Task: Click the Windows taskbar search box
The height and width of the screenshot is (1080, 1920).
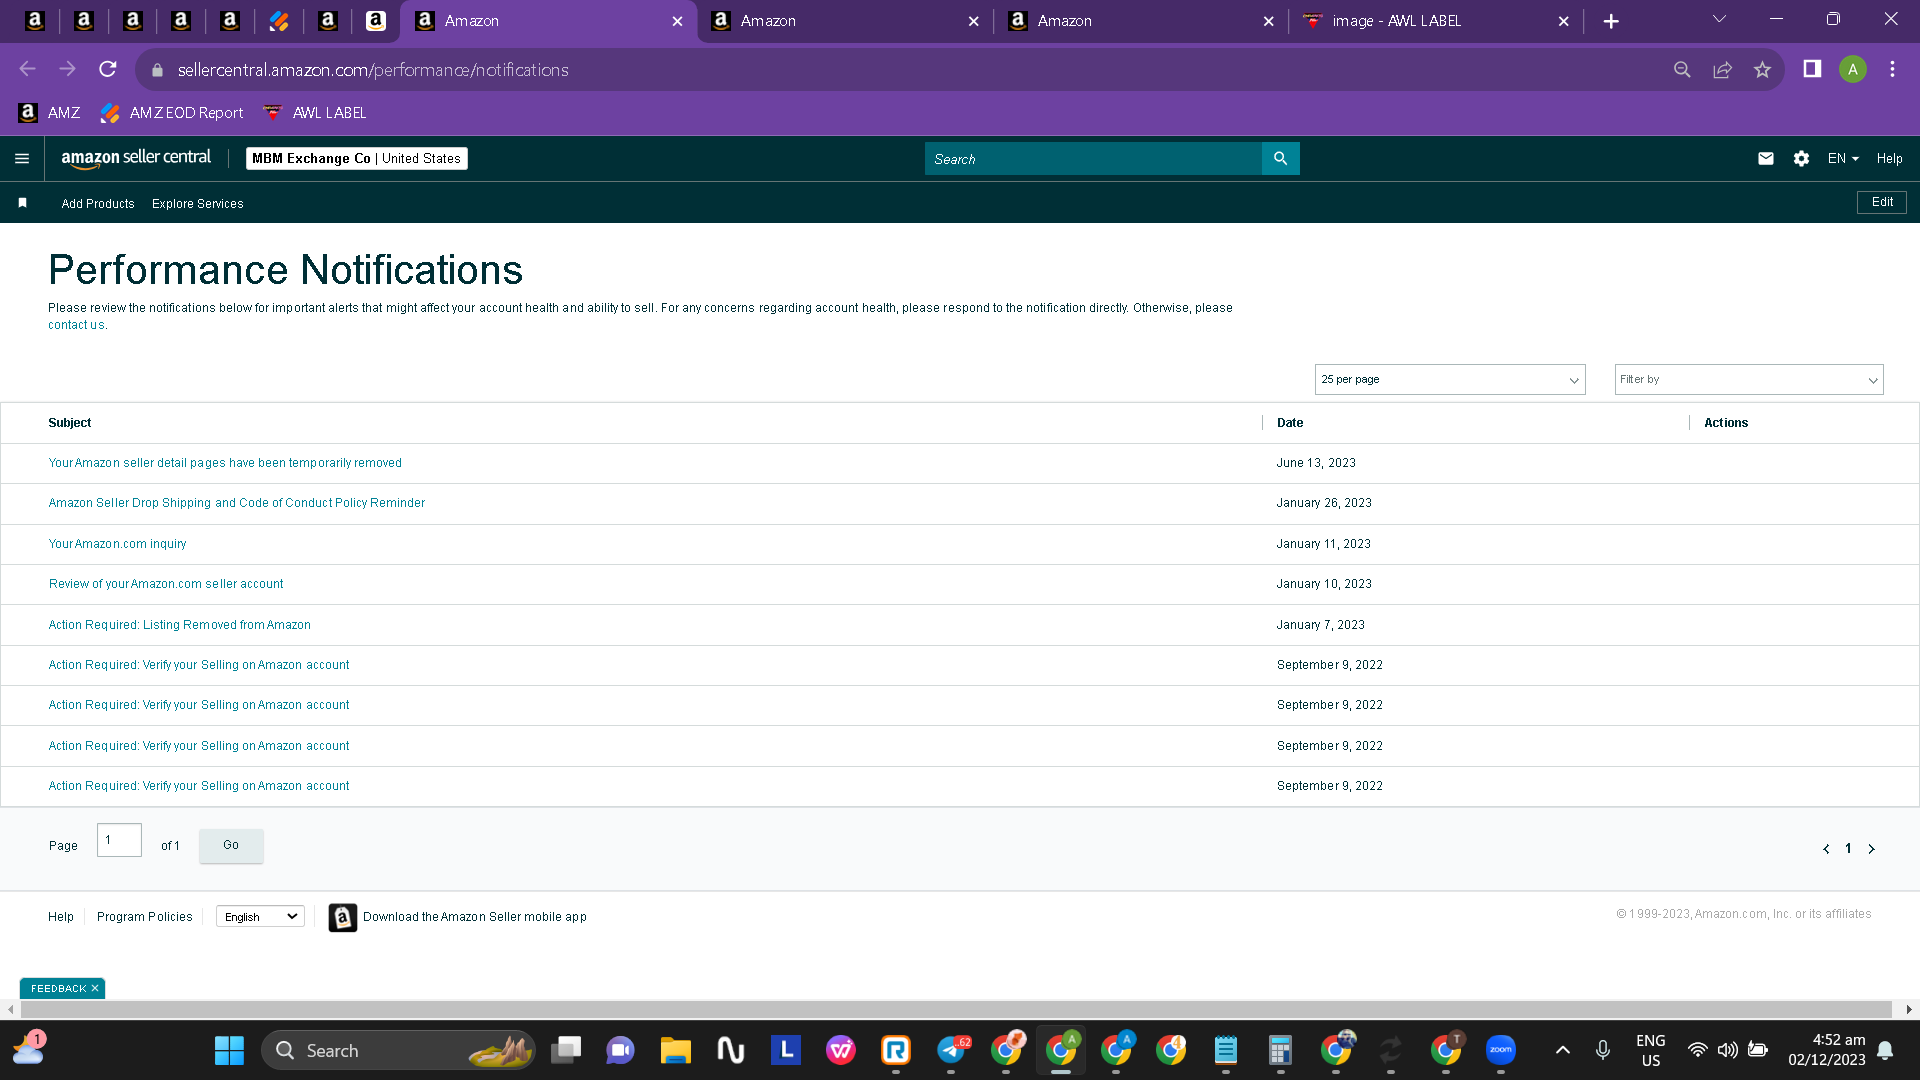Action: tap(398, 1050)
